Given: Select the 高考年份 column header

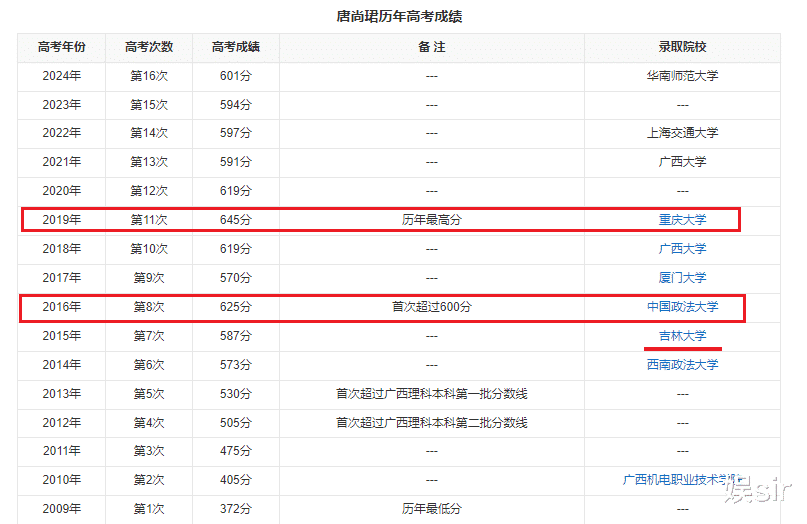Looking at the screenshot, I should click(x=62, y=47).
